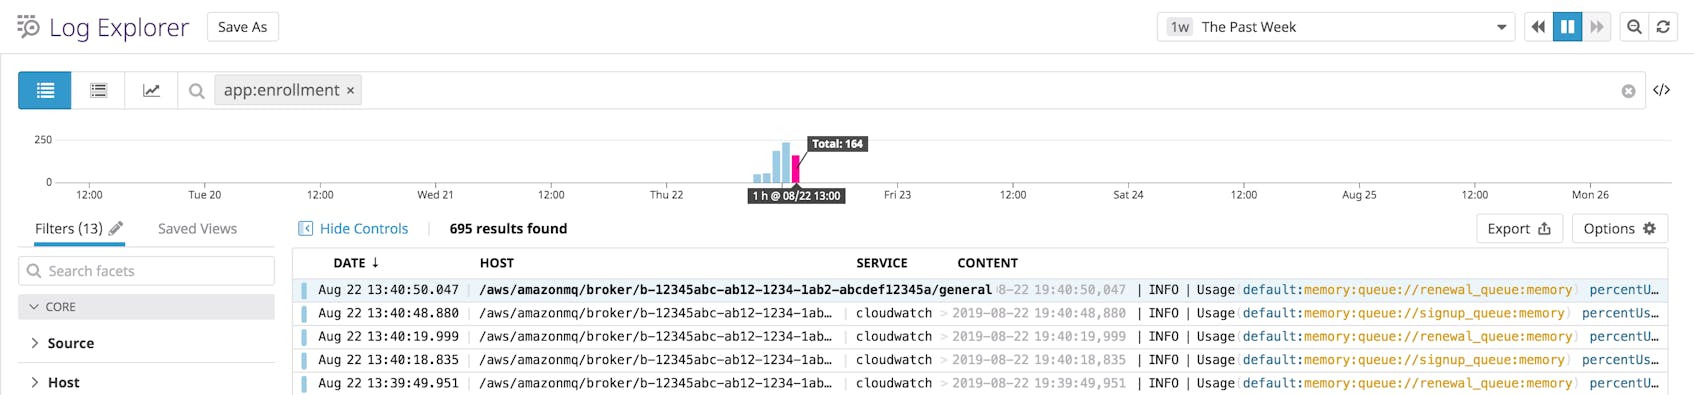The height and width of the screenshot is (395, 1694).
Task: Click the CONTENT column header
Action: 987,263
